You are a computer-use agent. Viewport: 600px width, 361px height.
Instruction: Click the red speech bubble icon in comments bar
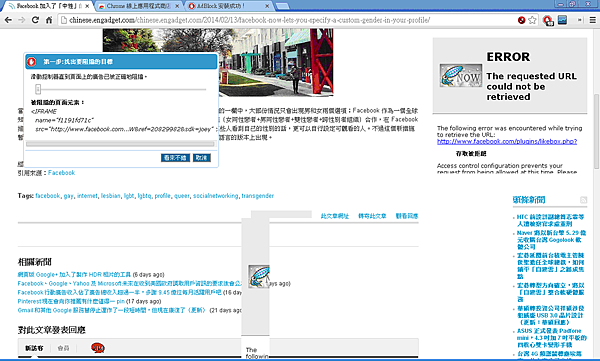click(98, 348)
